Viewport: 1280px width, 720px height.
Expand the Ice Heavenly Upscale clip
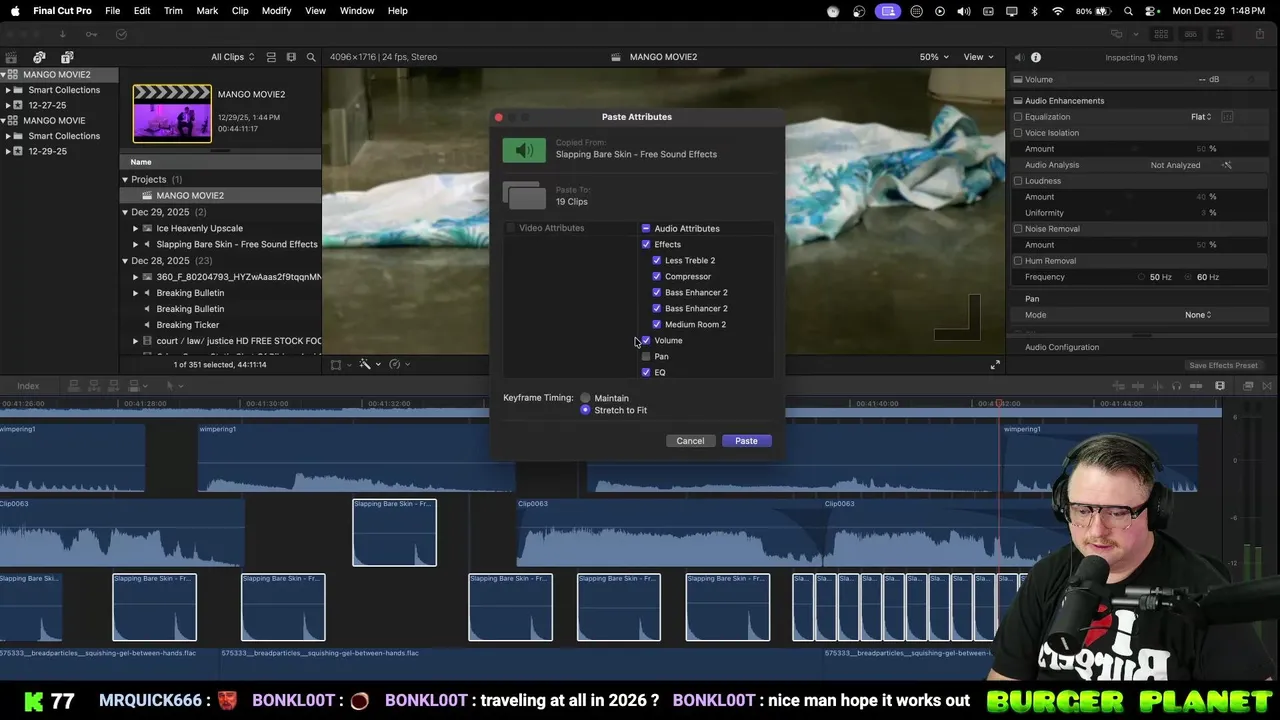pos(135,228)
